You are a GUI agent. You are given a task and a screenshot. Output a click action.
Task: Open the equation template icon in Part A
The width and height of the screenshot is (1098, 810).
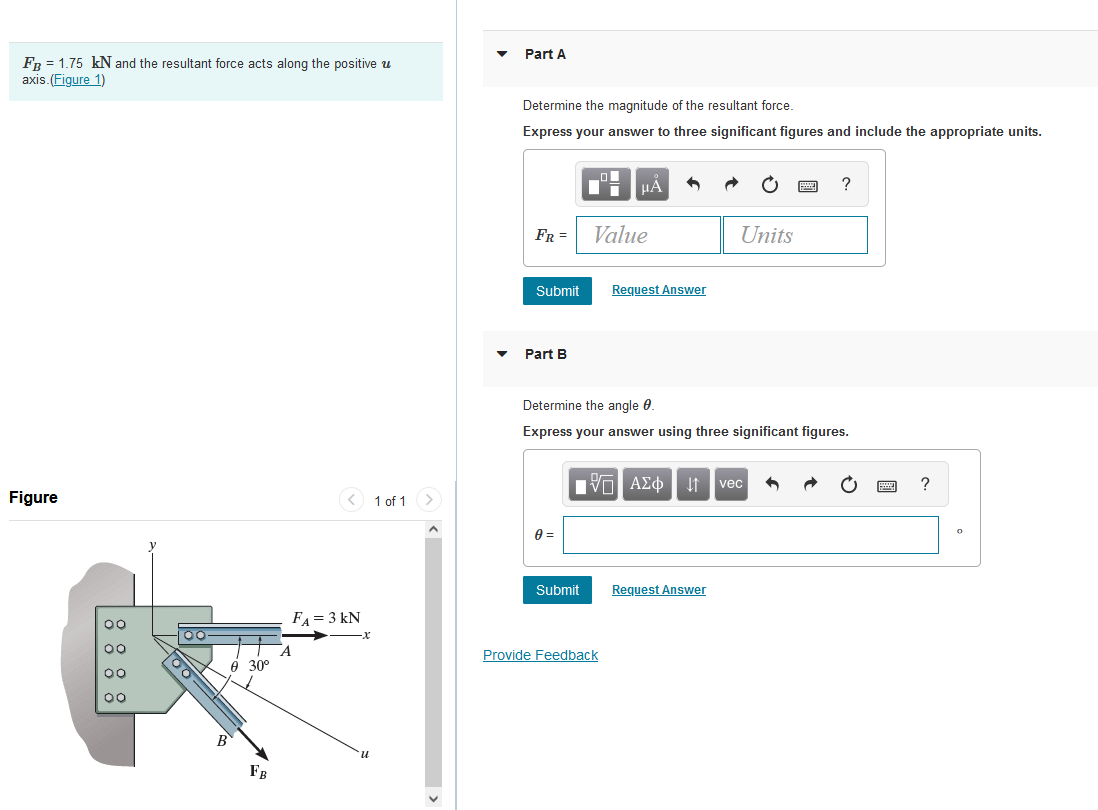coord(605,184)
